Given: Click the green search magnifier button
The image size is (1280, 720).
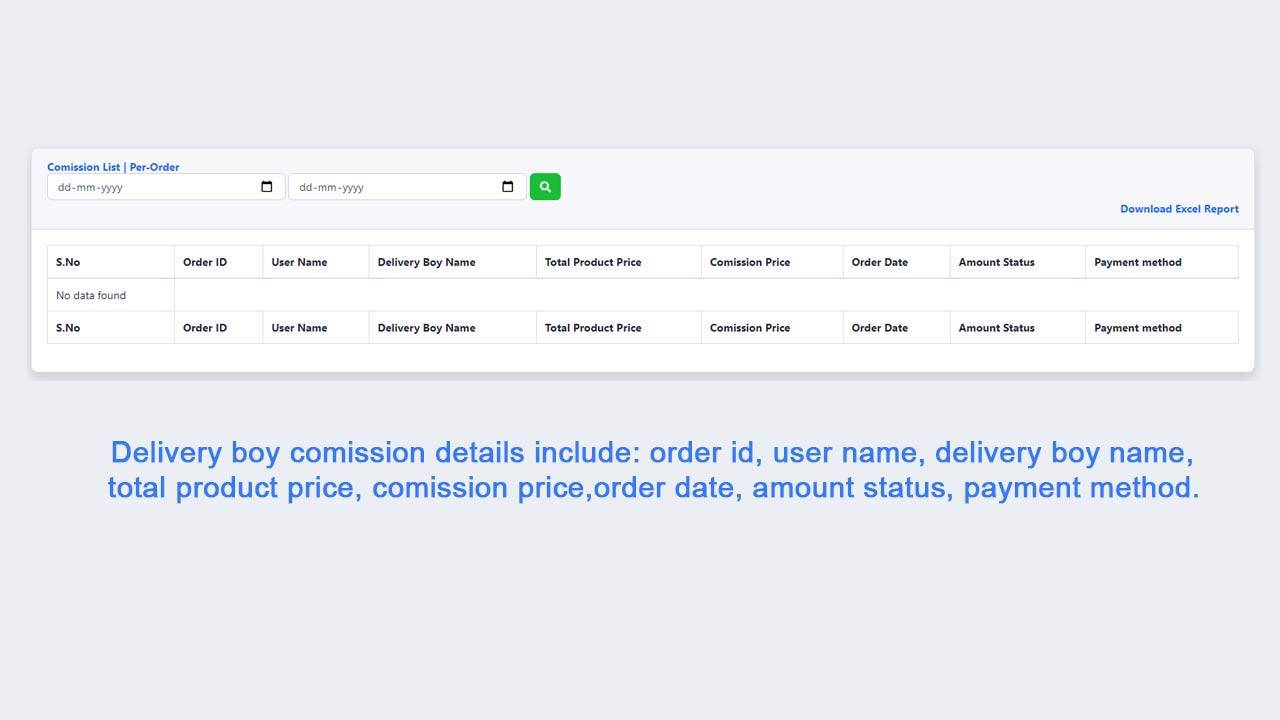Looking at the screenshot, I should click(x=545, y=187).
